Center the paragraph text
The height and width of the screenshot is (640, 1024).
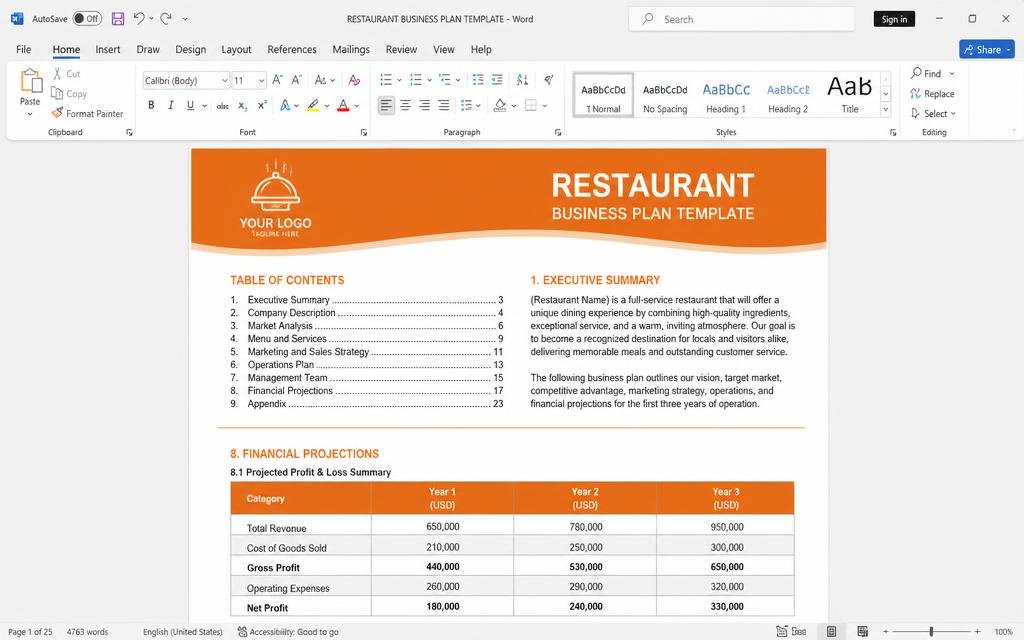[406, 105]
